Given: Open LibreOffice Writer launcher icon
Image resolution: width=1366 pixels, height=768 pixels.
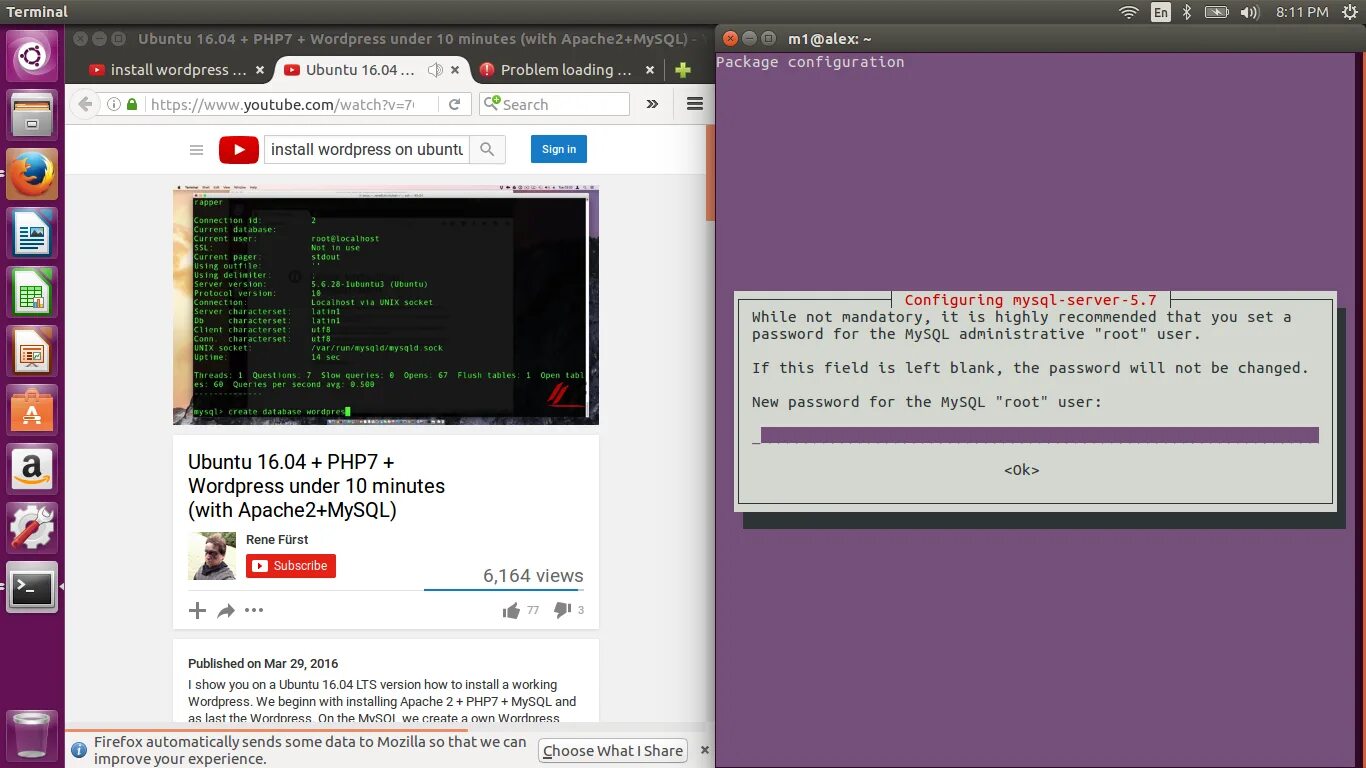Looking at the screenshot, I should [x=33, y=233].
